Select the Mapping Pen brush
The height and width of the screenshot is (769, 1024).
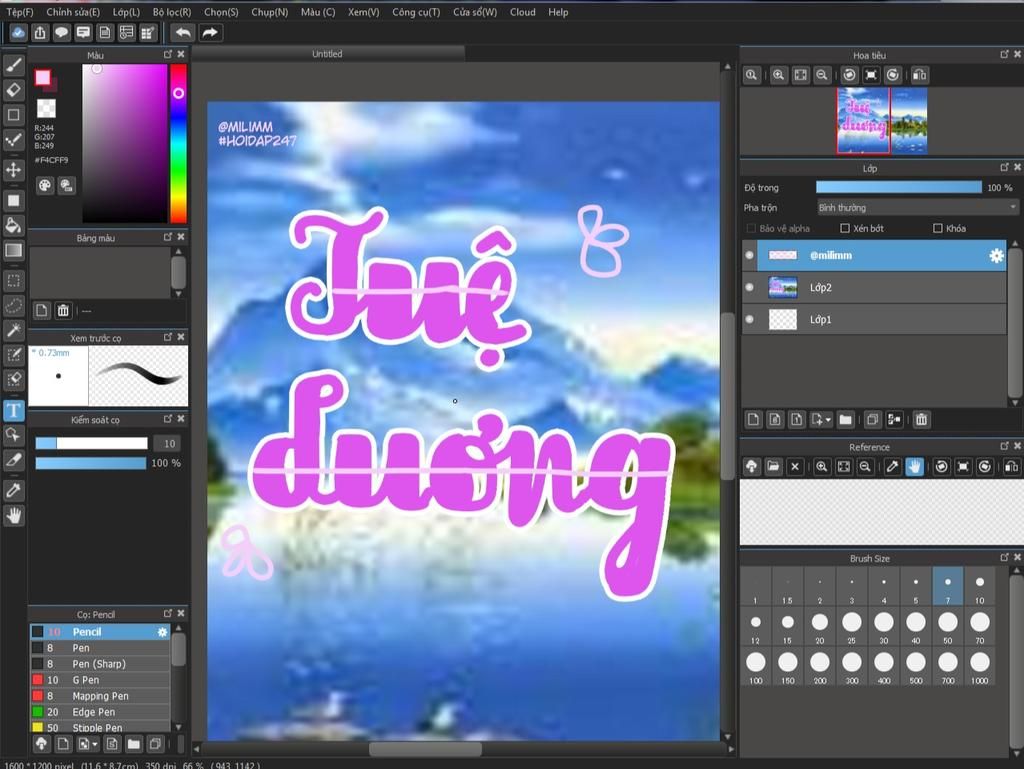coord(101,696)
